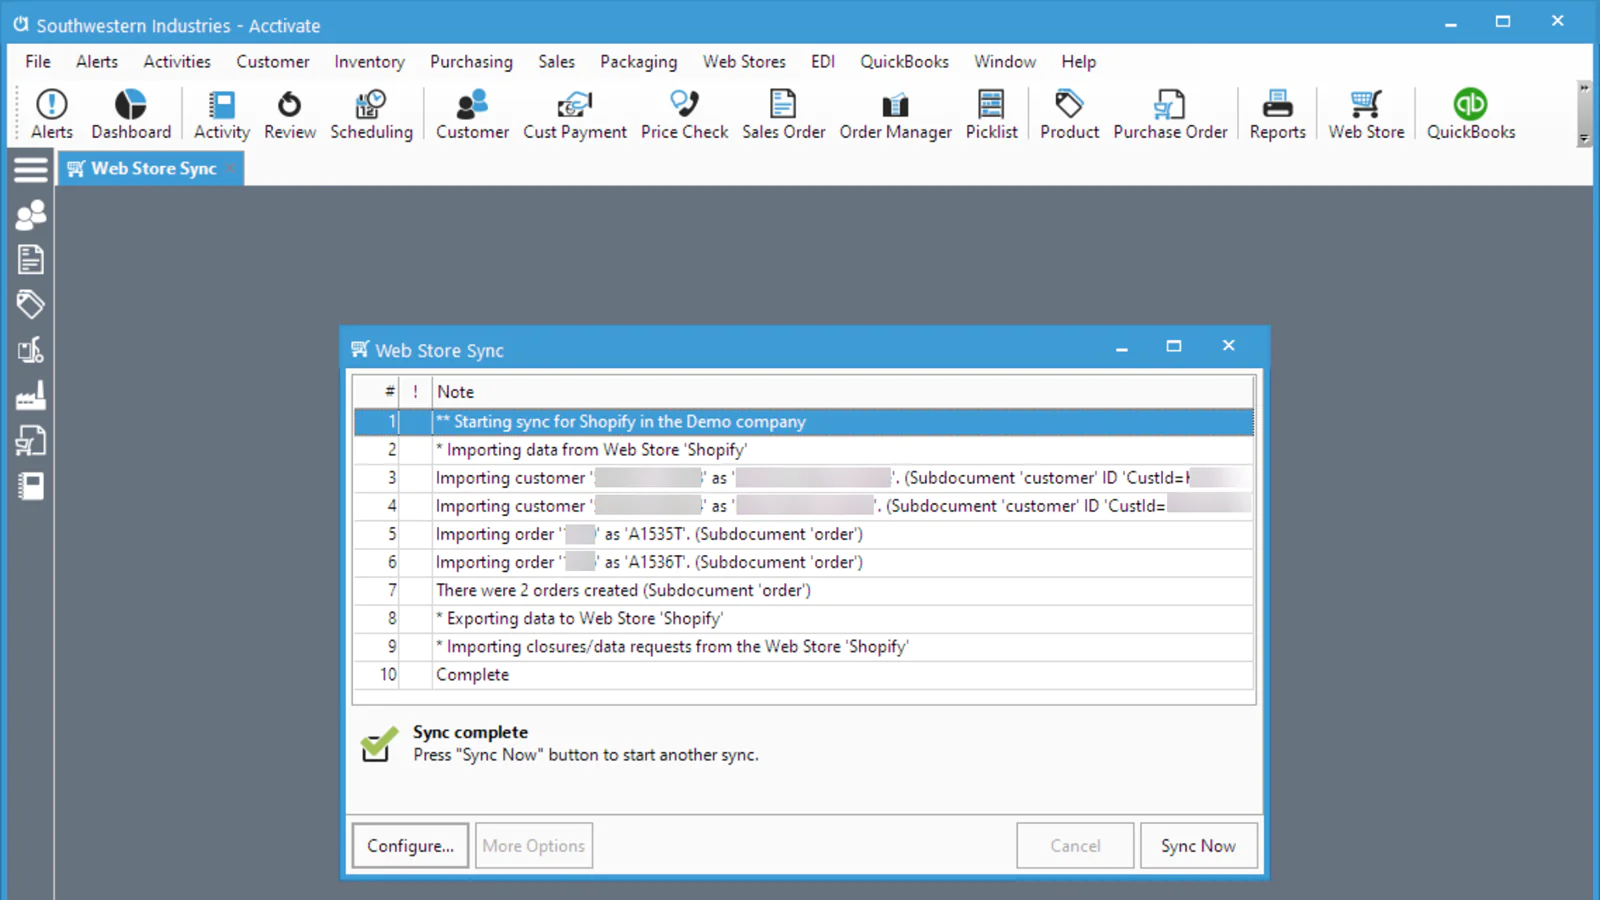Select row 'Importing data from Web Store'

click(x=804, y=450)
